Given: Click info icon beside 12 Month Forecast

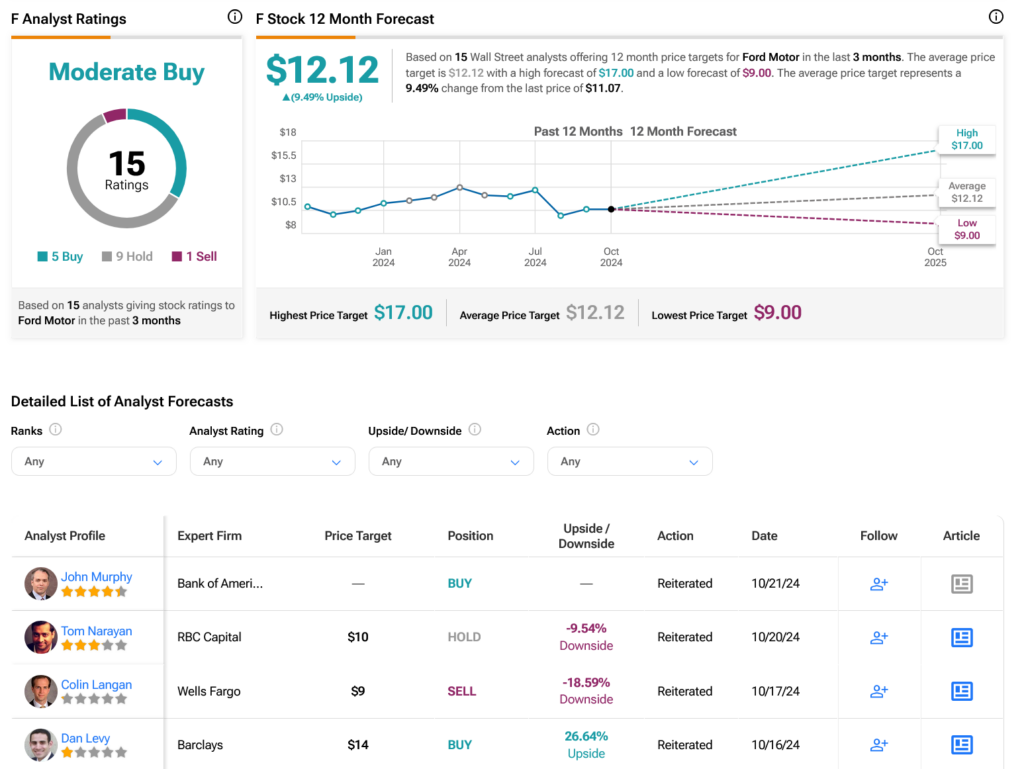Looking at the screenshot, I should [995, 17].
